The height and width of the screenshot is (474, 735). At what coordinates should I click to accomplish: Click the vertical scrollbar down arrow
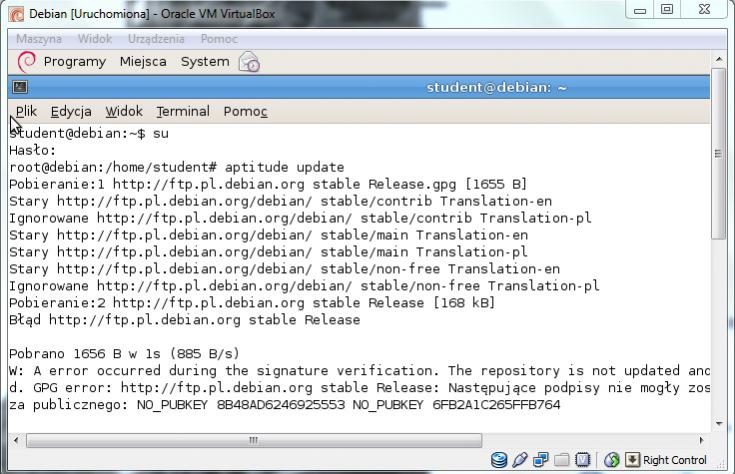[x=719, y=423]
